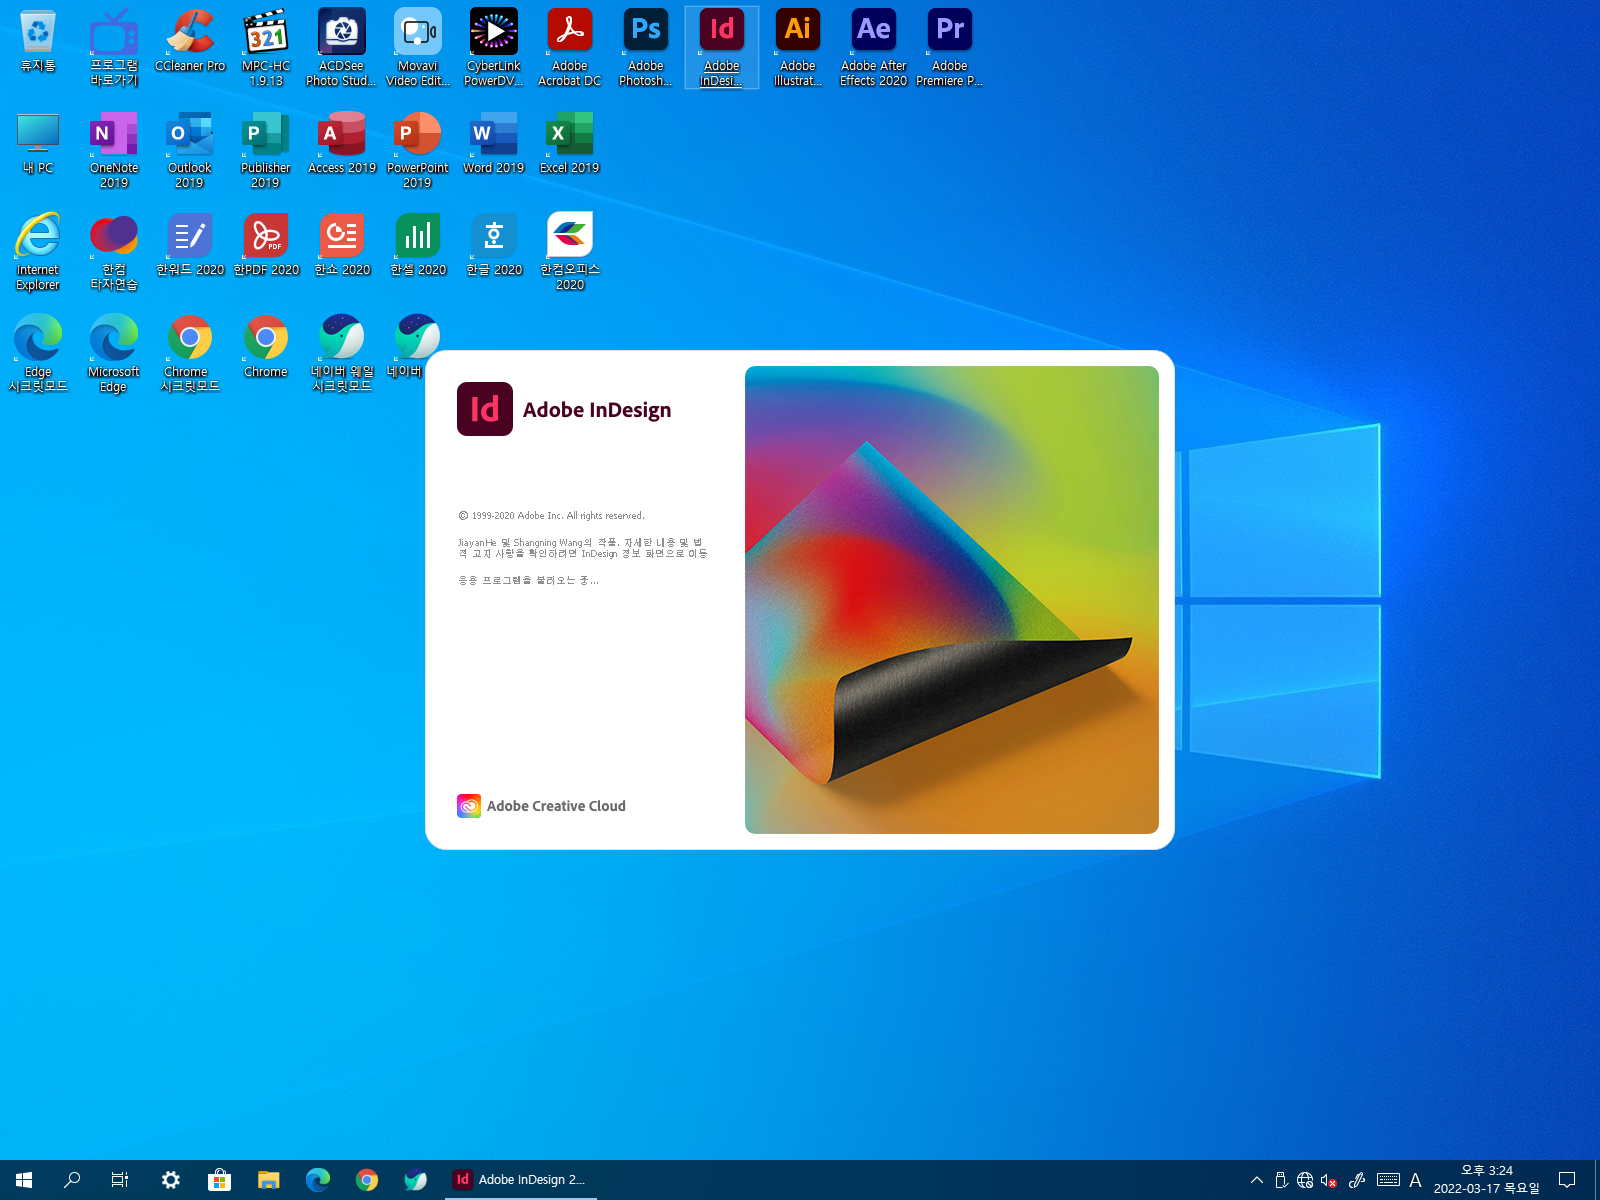Select the Adobe Premiere Pro icon
This screenshot has width=1600, height=1200.
tap(950, 48)
